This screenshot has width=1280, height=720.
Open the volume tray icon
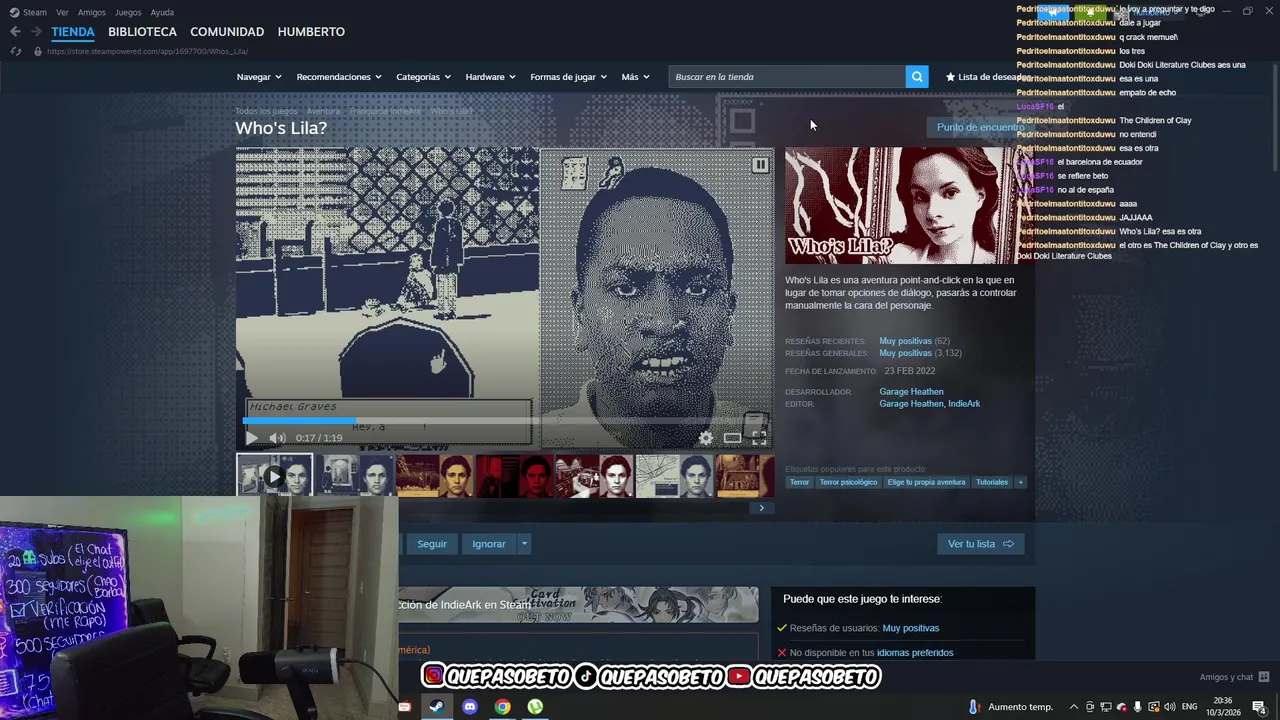pyautogui.click(x=1169, y=707)
